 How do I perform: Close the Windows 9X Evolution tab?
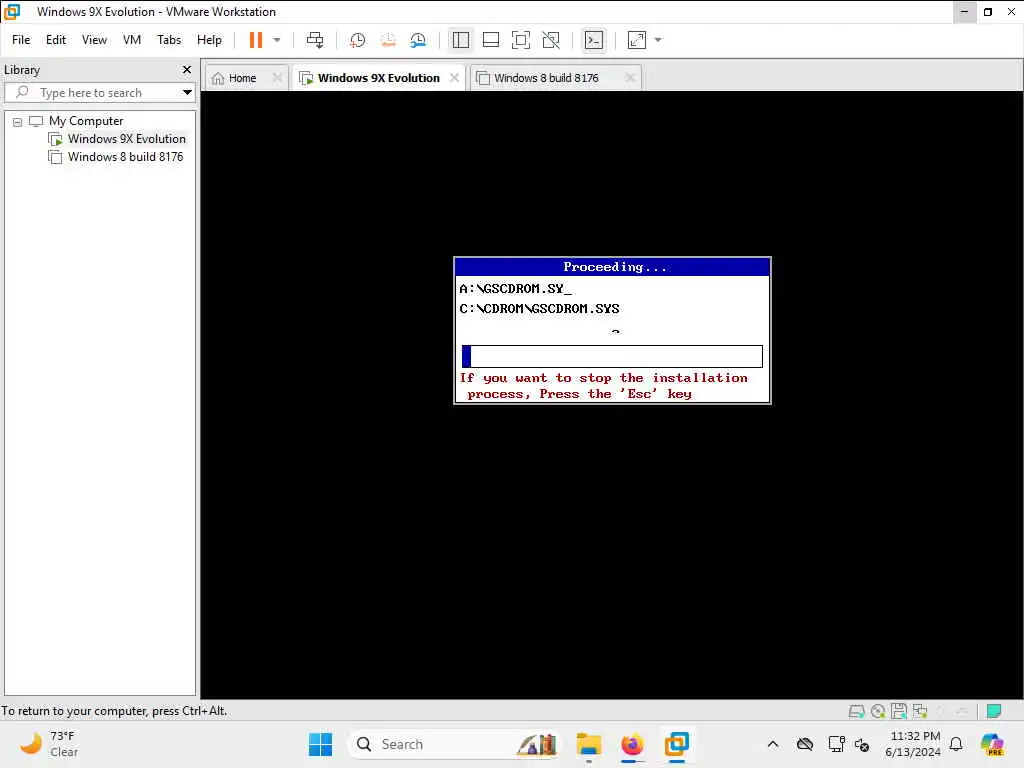click(455, 78)
